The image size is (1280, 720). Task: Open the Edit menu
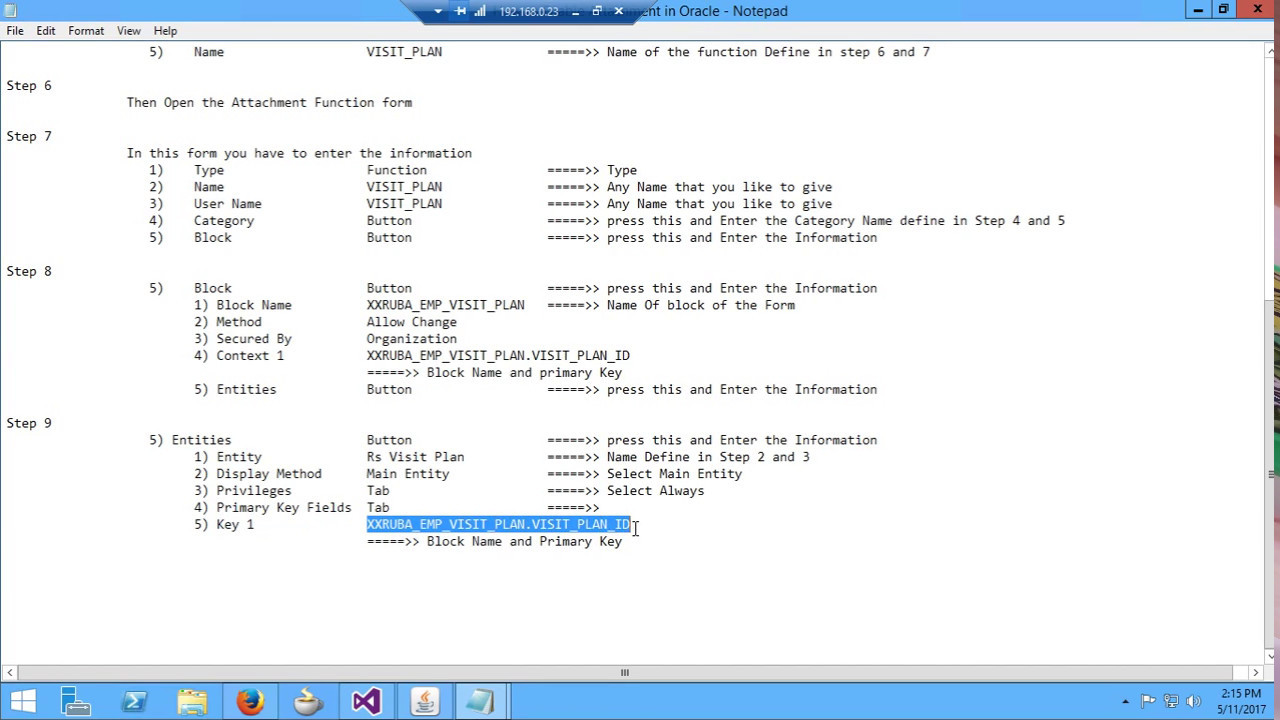point(46,31)
